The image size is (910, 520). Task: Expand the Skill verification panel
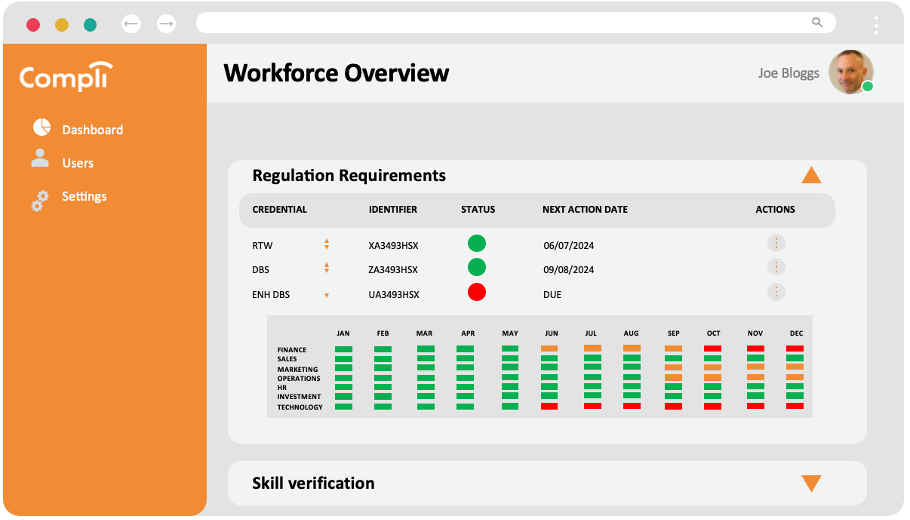[811, 483]
